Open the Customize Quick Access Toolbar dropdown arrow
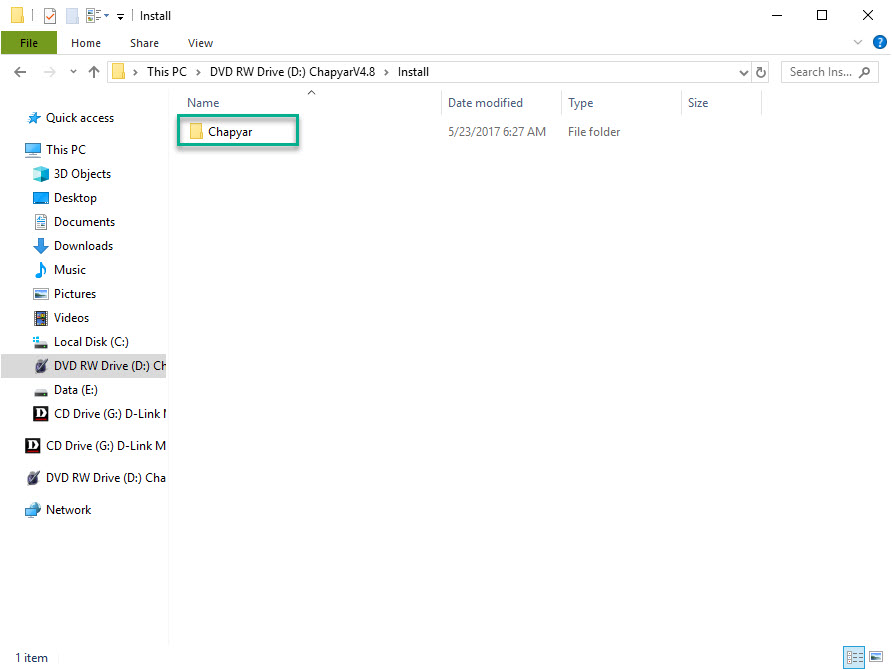892x670 pixels. 120,16
